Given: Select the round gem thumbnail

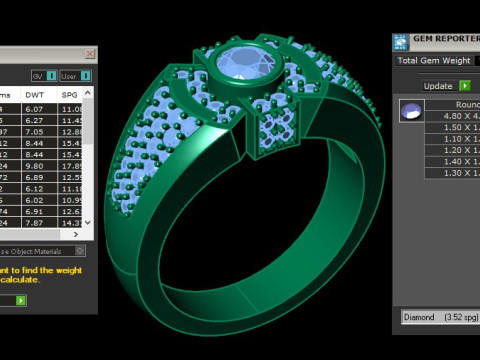Looking at the screenshot, I should coord(412,111).
